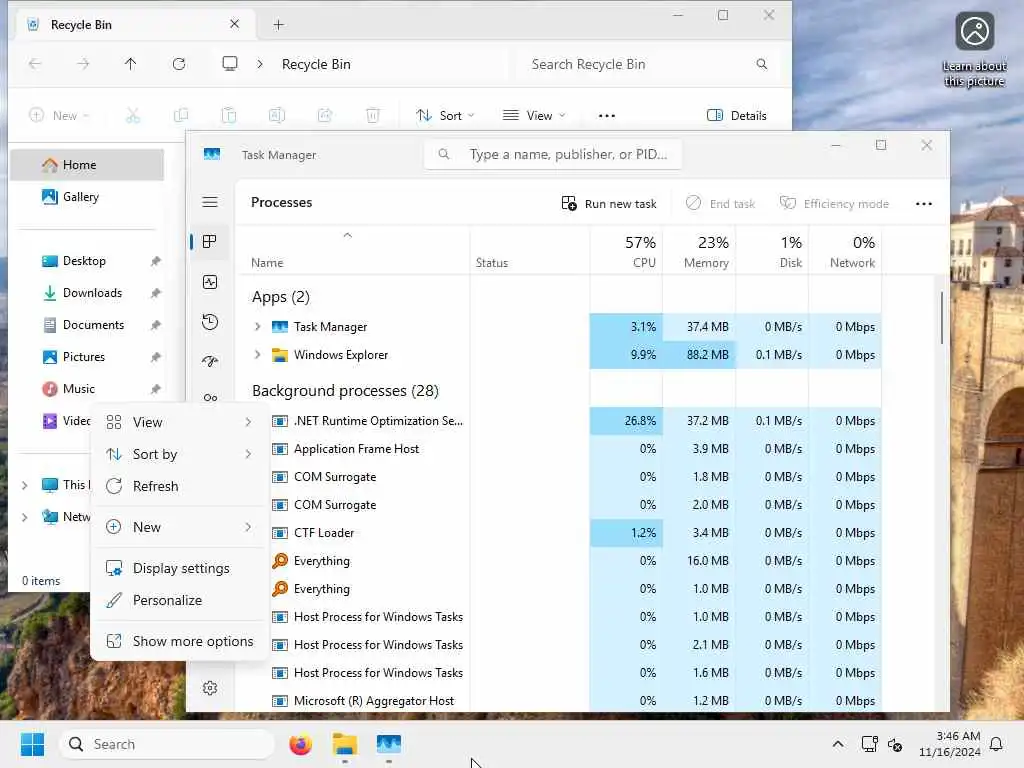This screenshot has width=1024, height=768.
Task: Open Task Manager more options ellipsis
Action: coord(923,204)
